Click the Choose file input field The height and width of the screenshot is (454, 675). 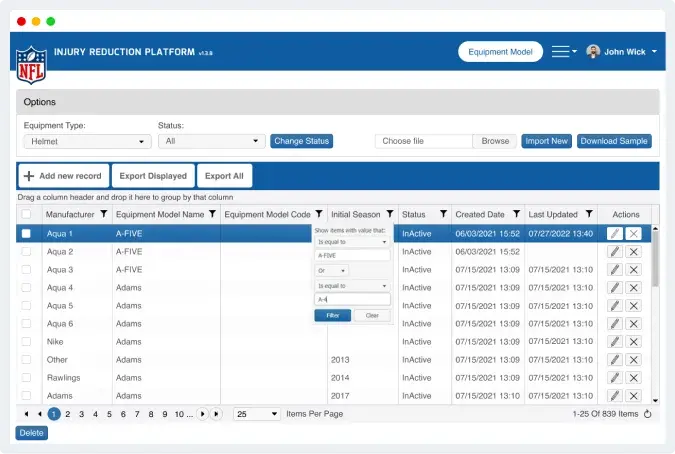[424, 141]
